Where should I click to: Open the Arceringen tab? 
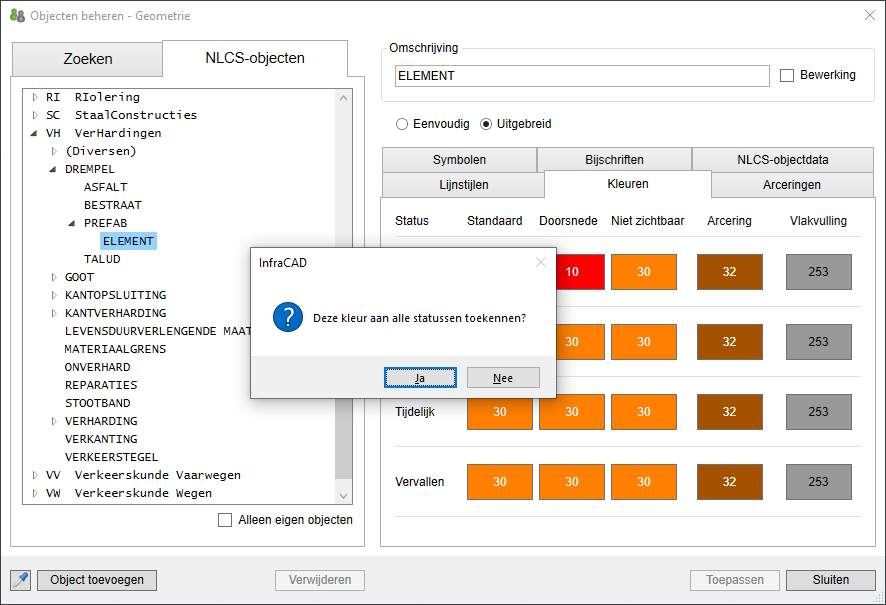click(792, 185)
